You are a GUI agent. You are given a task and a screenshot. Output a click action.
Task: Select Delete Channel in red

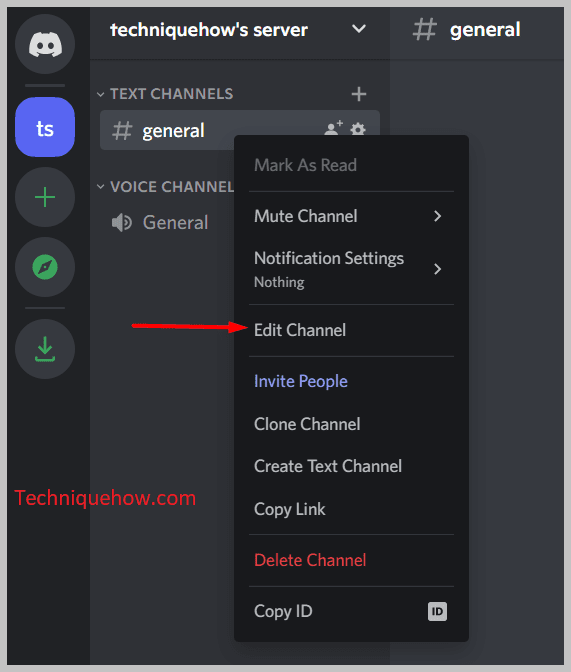352,560
